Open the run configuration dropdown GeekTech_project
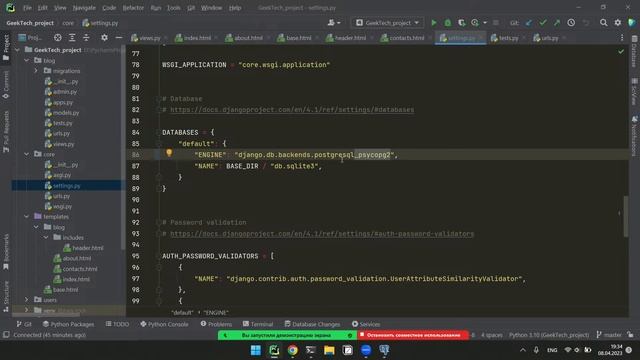Image resolution: width=640 pixels, height=360 pixels. point(387,23)
